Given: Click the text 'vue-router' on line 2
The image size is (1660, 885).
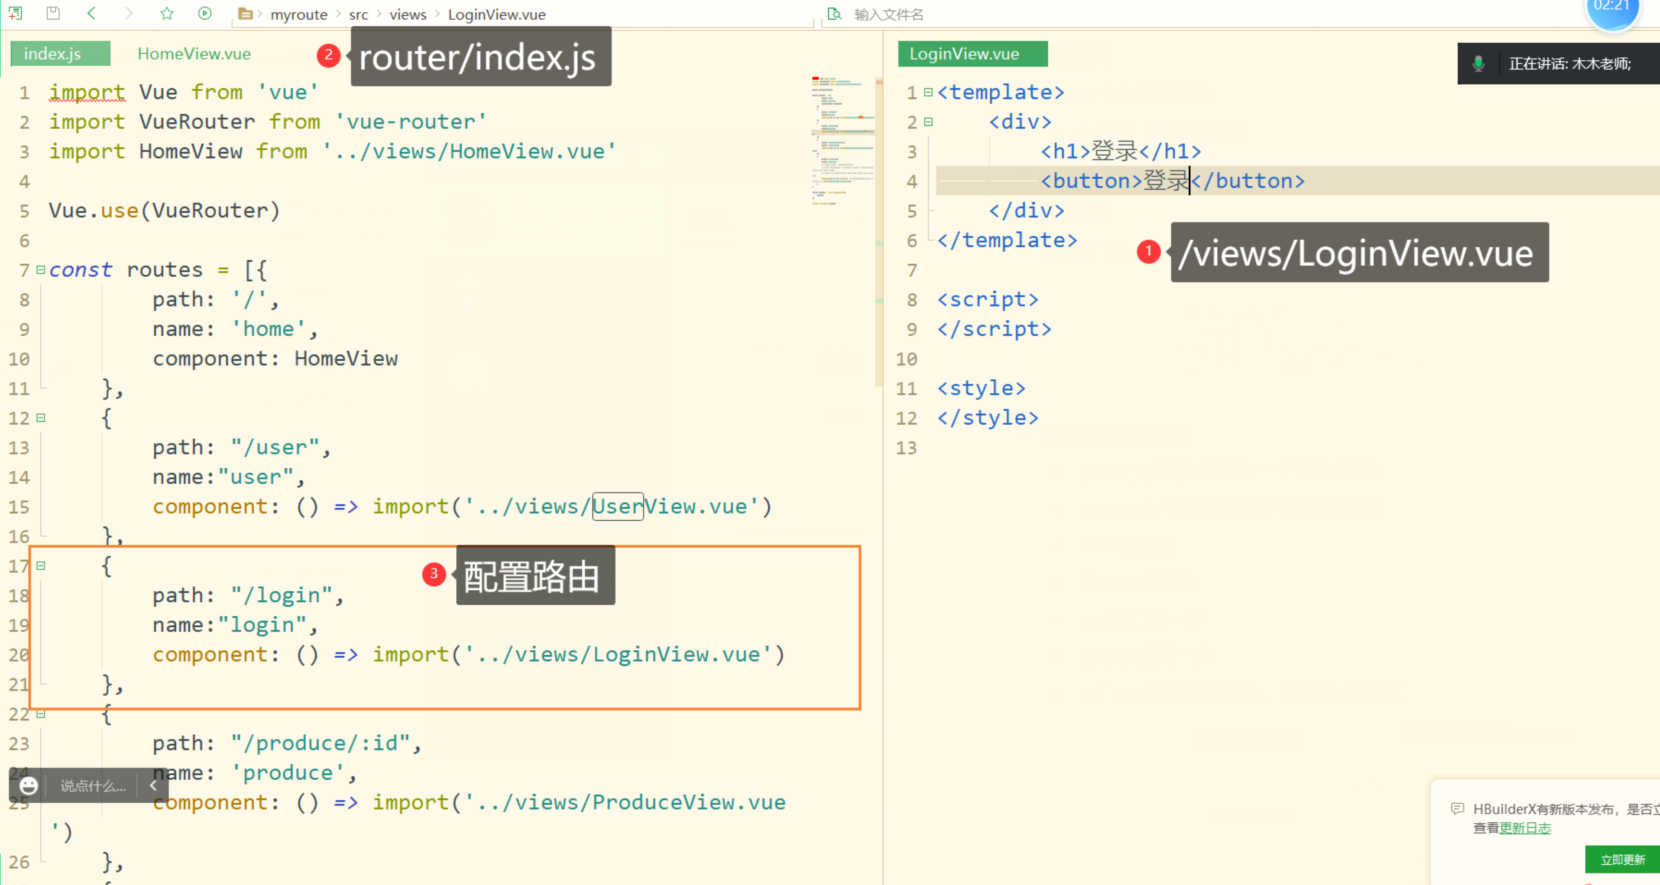Looking at the screenshot, I should (x=411, y=122).
